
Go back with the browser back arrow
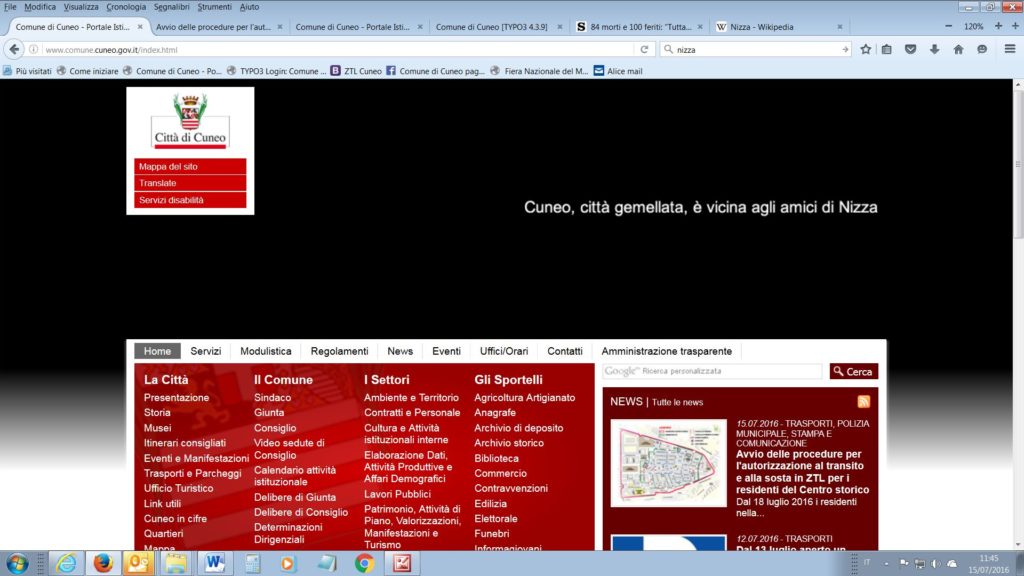[x=14, y=50]
